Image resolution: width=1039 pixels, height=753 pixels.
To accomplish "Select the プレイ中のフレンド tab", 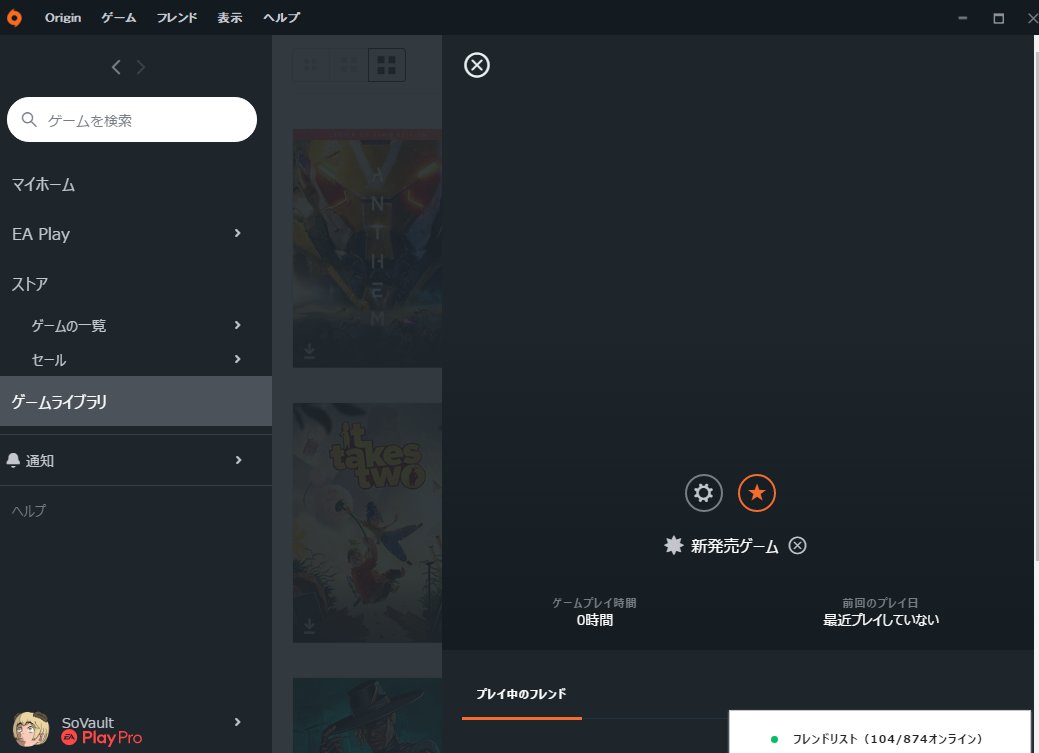I will coord(521,693).
